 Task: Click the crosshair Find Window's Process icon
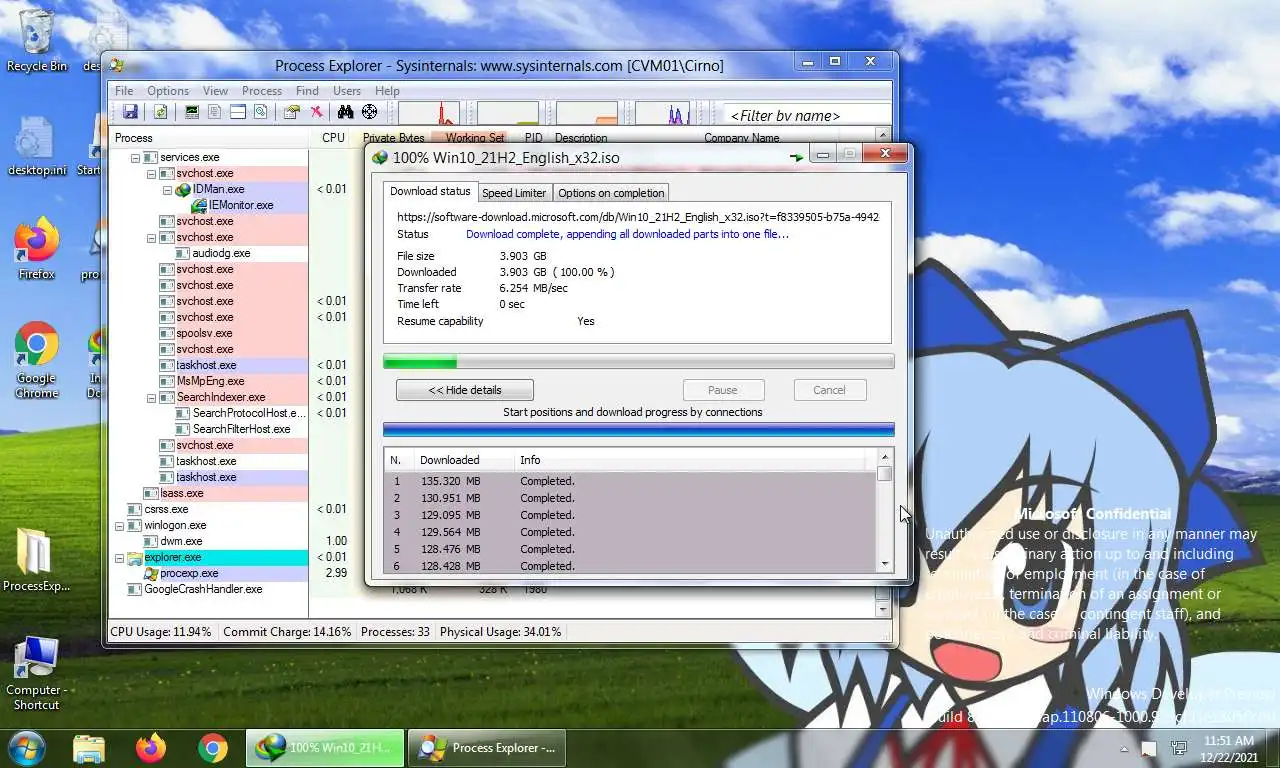(369, 112)
